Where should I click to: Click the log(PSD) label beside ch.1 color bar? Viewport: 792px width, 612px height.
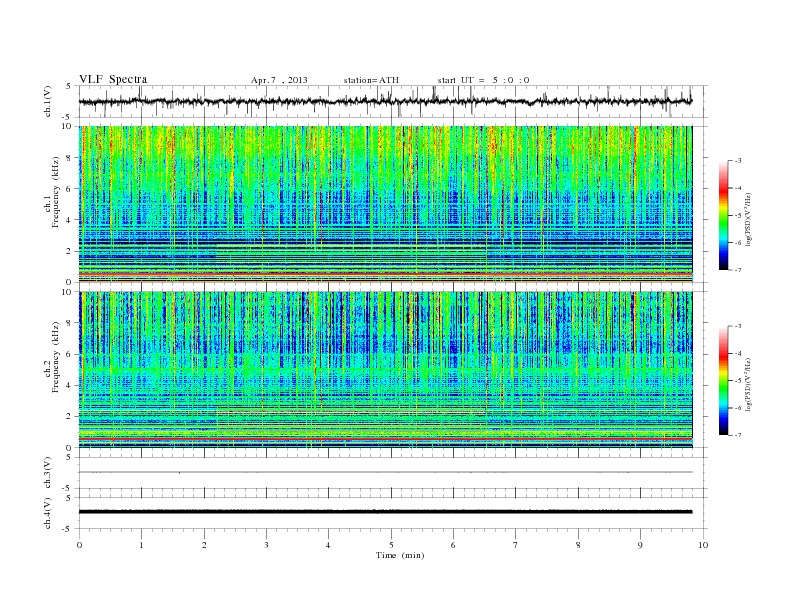(750, 220)
